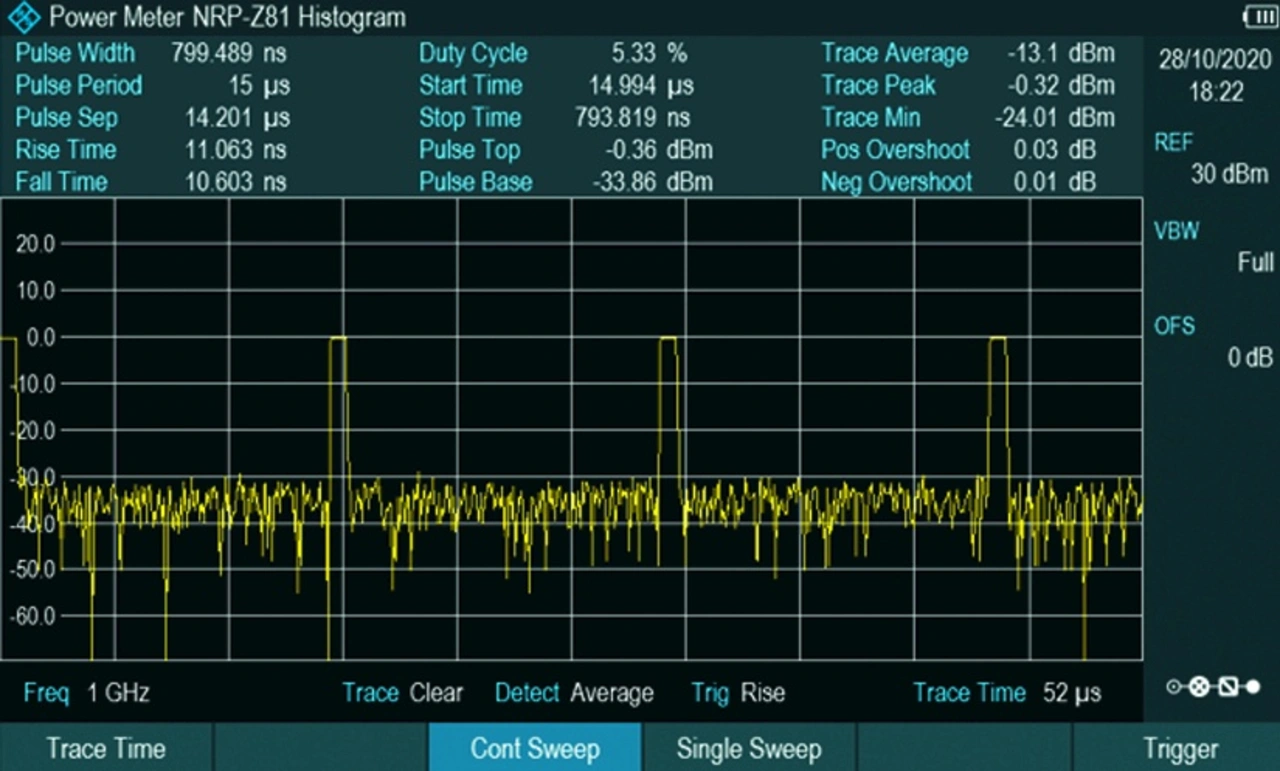Click the concentric-circle connector icon in signal chain

click(1174, 687)
